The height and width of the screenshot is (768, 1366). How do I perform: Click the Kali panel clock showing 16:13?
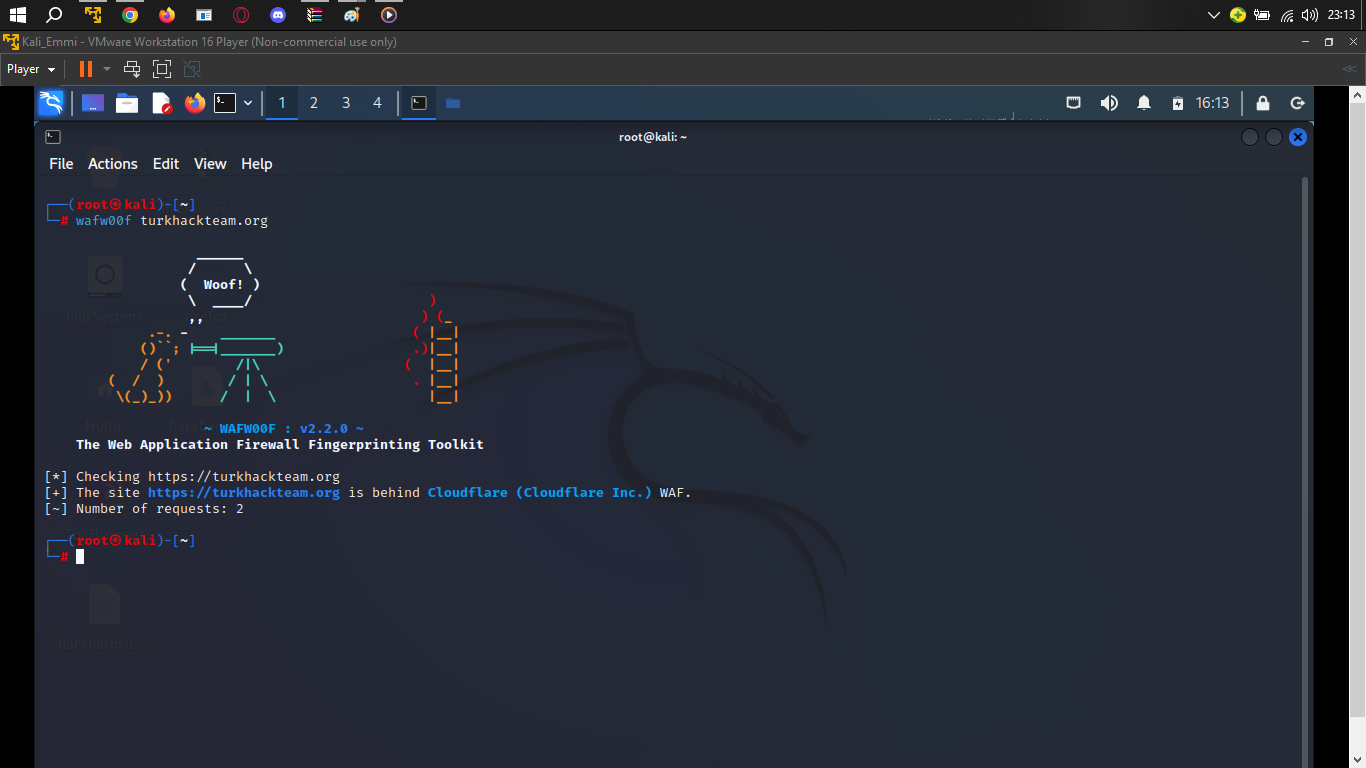click(1212, 103)
